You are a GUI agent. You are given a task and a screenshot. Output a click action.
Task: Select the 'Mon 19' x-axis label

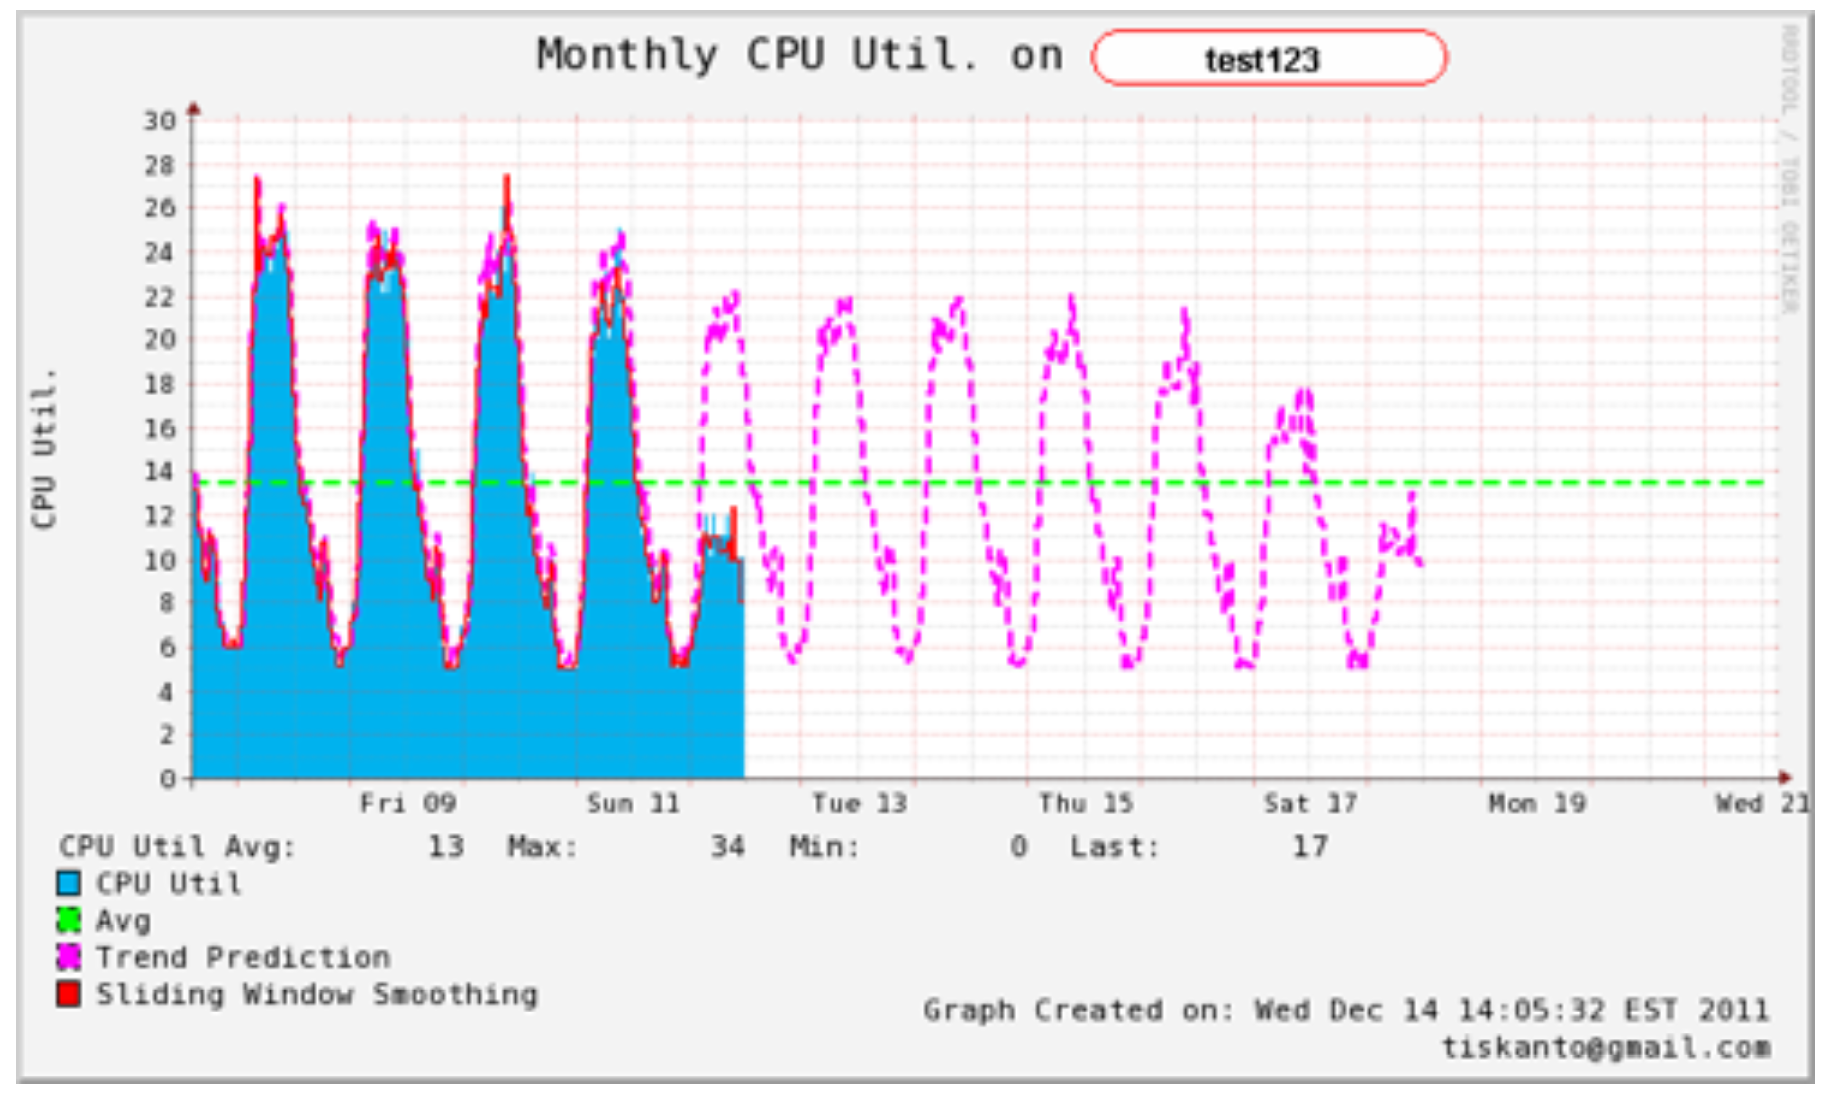(1537, 803)
